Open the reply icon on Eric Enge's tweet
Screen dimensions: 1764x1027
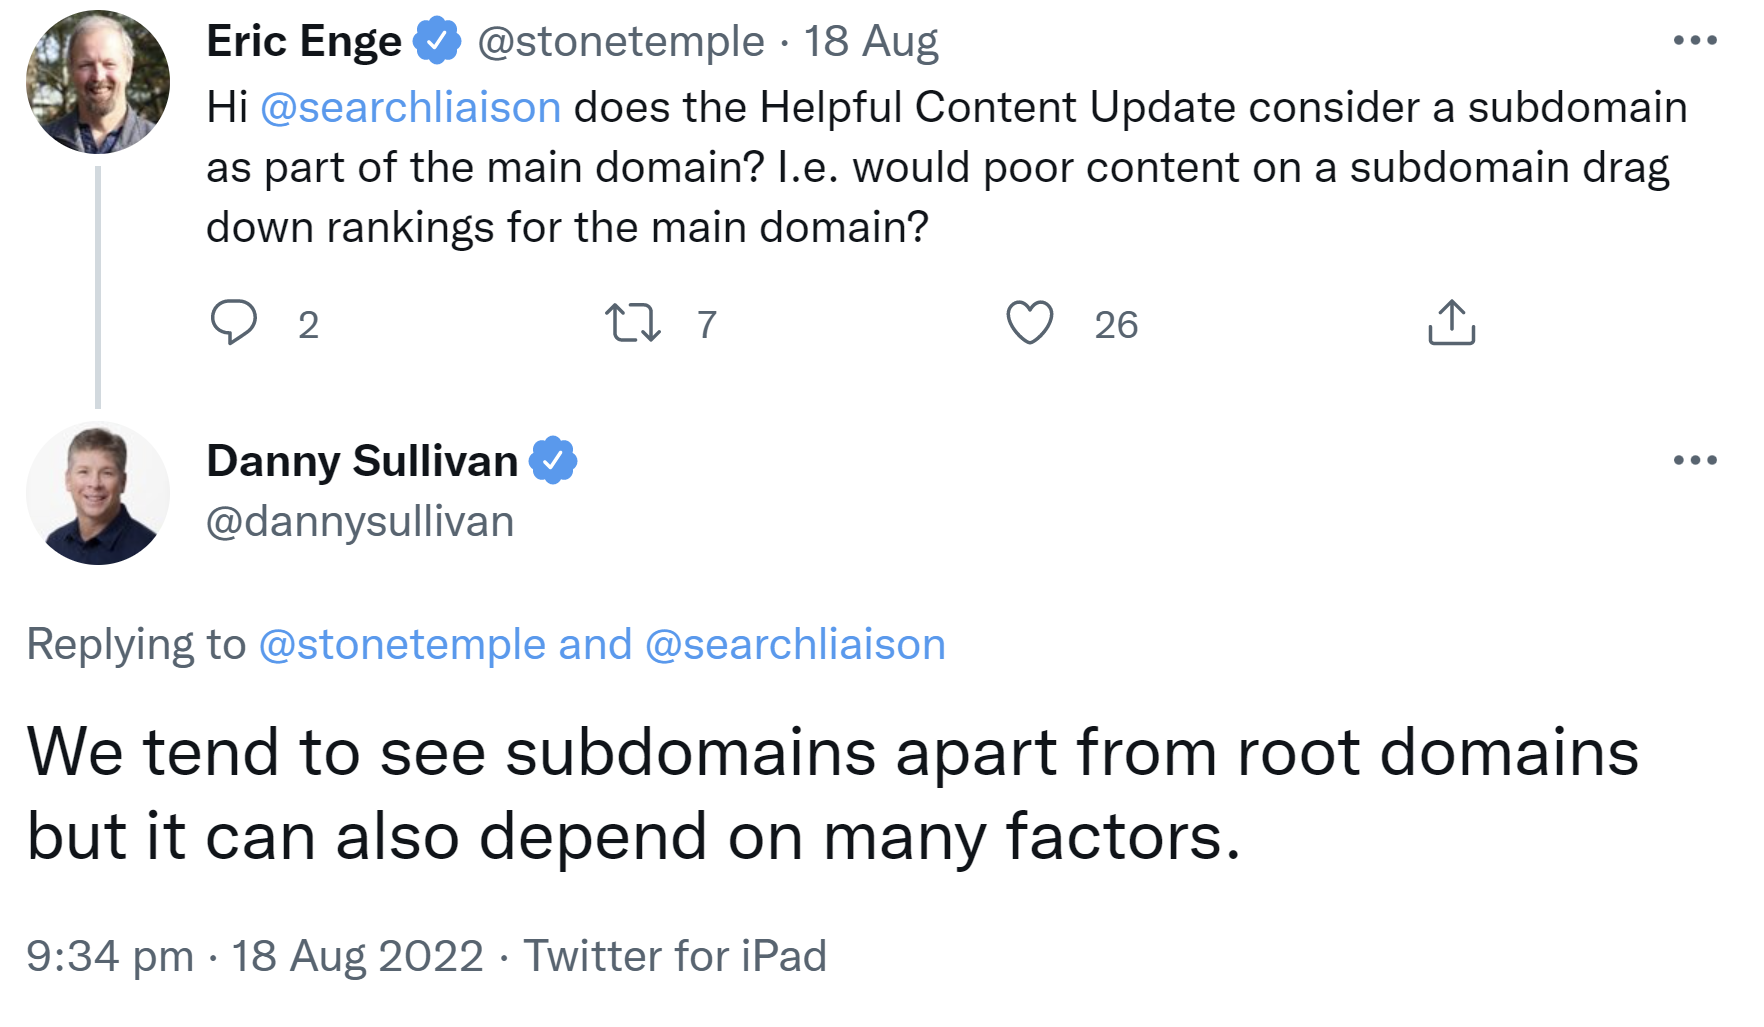[234, 322]
